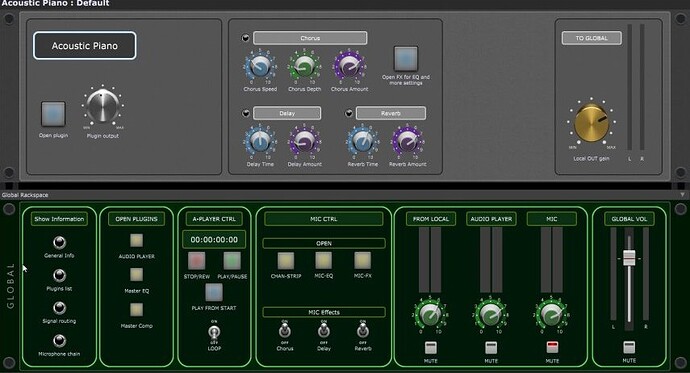This screenshot has width=690, height=373.
Task: Click the Delay section label
Action: tap(287, 113)
